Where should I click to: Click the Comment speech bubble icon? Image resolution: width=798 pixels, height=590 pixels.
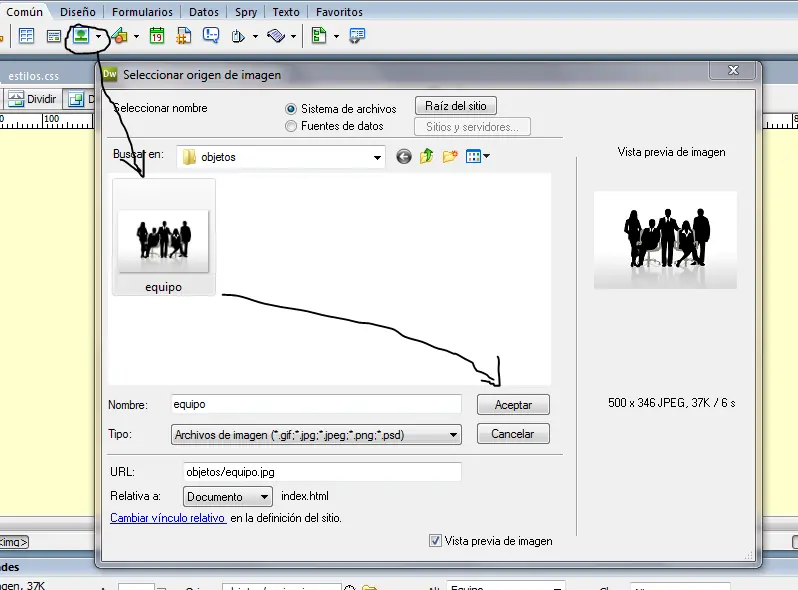211,35
